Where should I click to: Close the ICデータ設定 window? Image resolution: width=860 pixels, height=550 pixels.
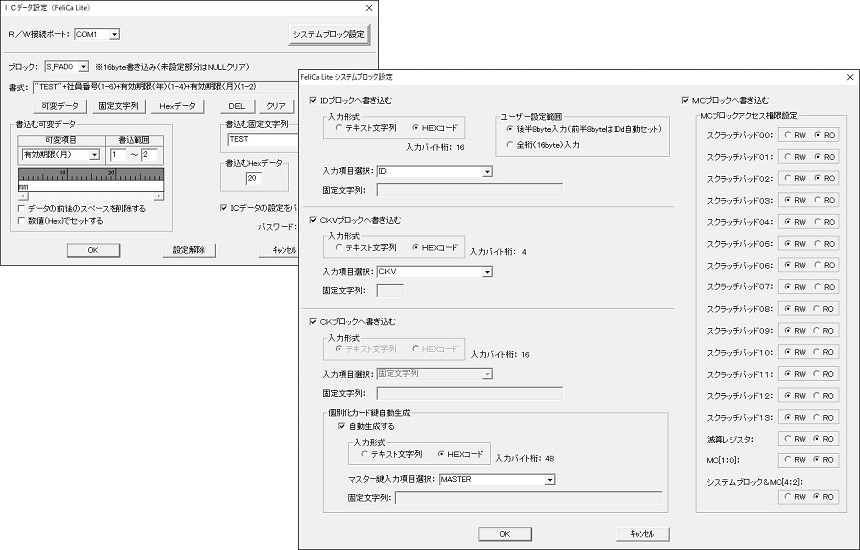369,8
